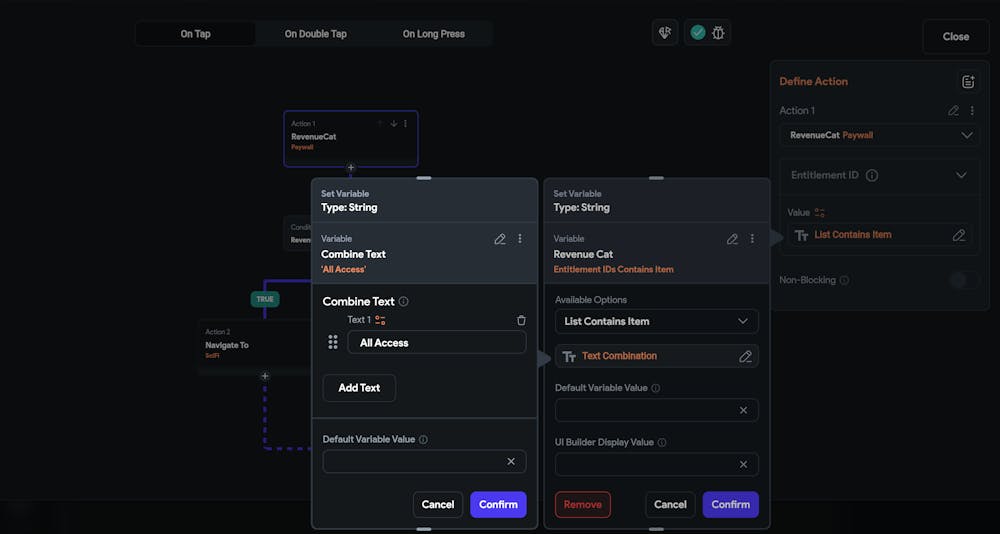Delete Text 1 with the trash icon
Screen dimensions: 1000x534
coord(521,320)
